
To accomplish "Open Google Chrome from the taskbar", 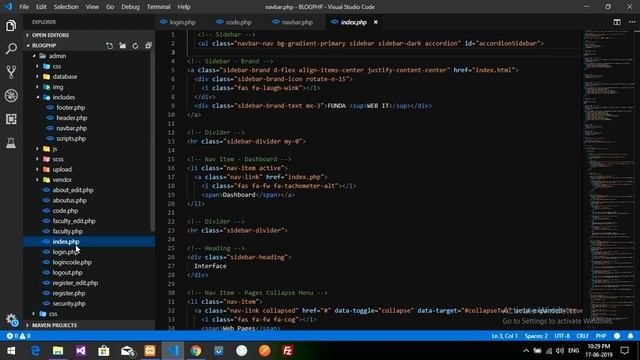I will click(196, 351).
